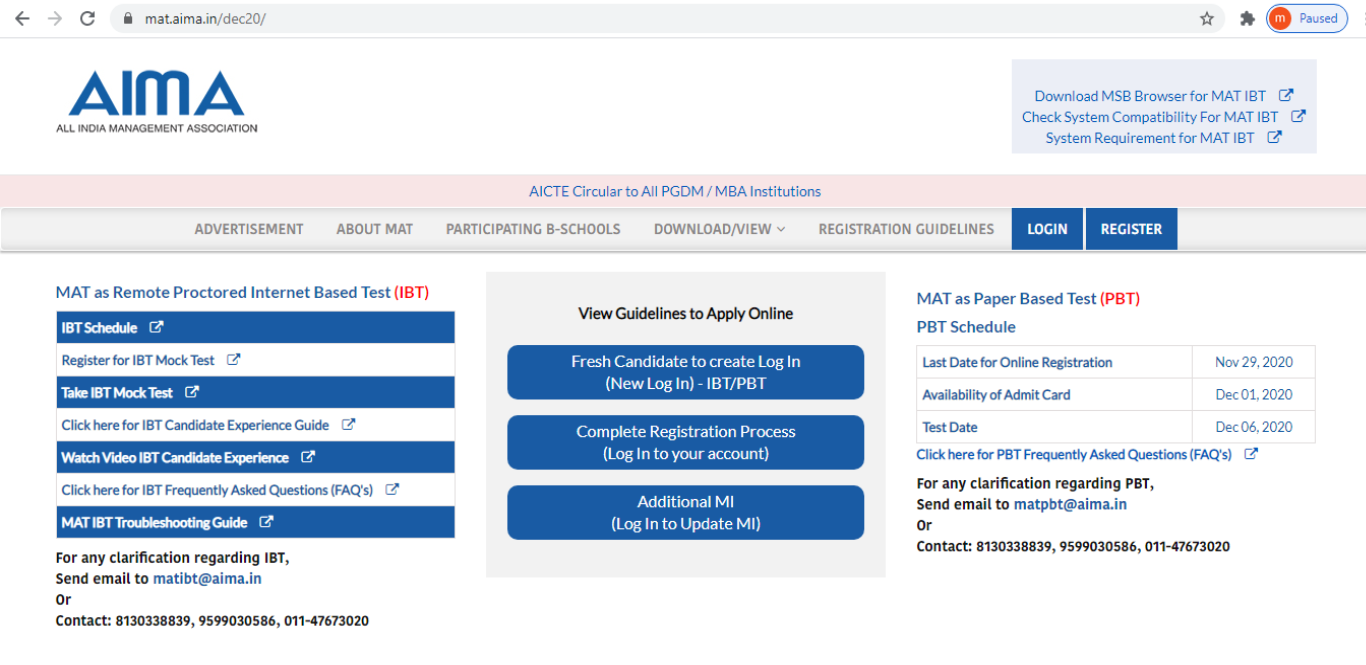
Task: Click the REGISTER button
Action: point(1131,229)
